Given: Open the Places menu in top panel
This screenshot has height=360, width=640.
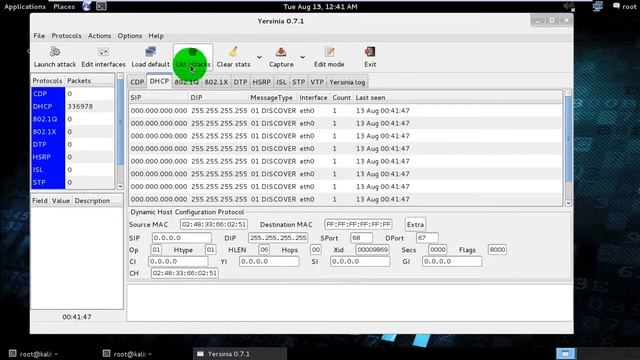Looking at the screenshot, I should pos(64,7).
